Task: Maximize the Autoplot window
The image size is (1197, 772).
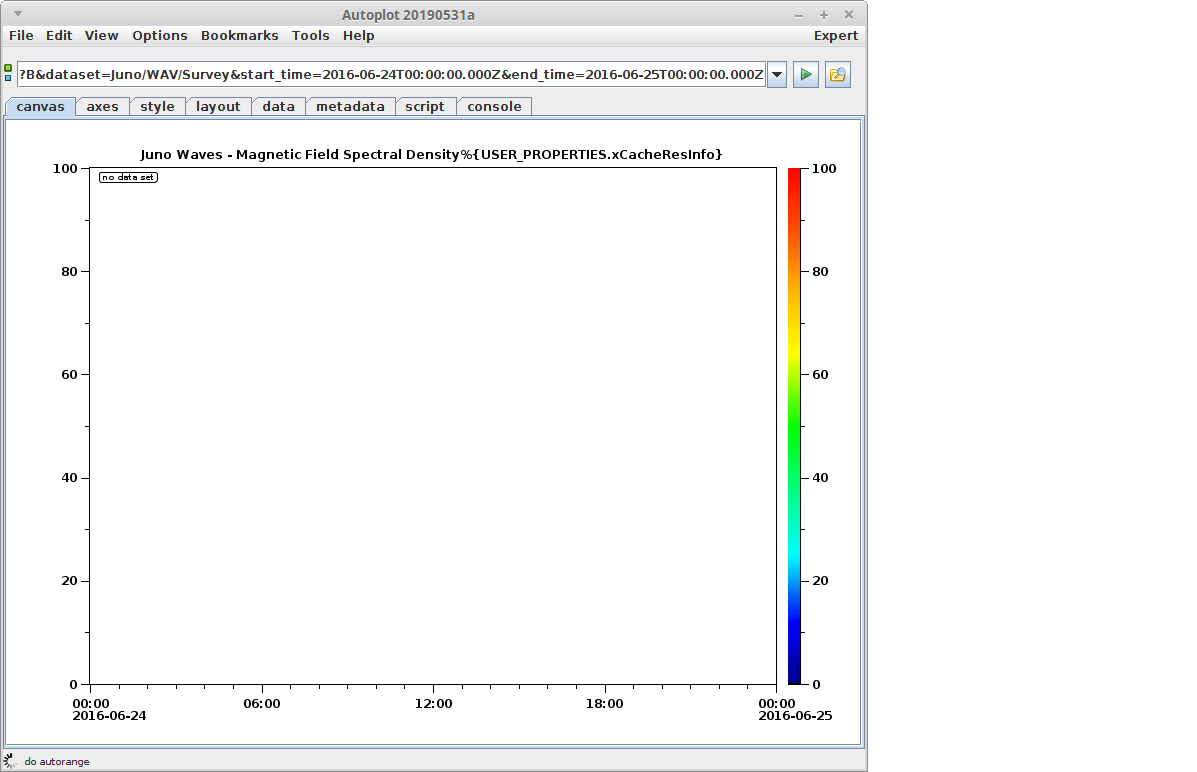Action: (824, 15)
